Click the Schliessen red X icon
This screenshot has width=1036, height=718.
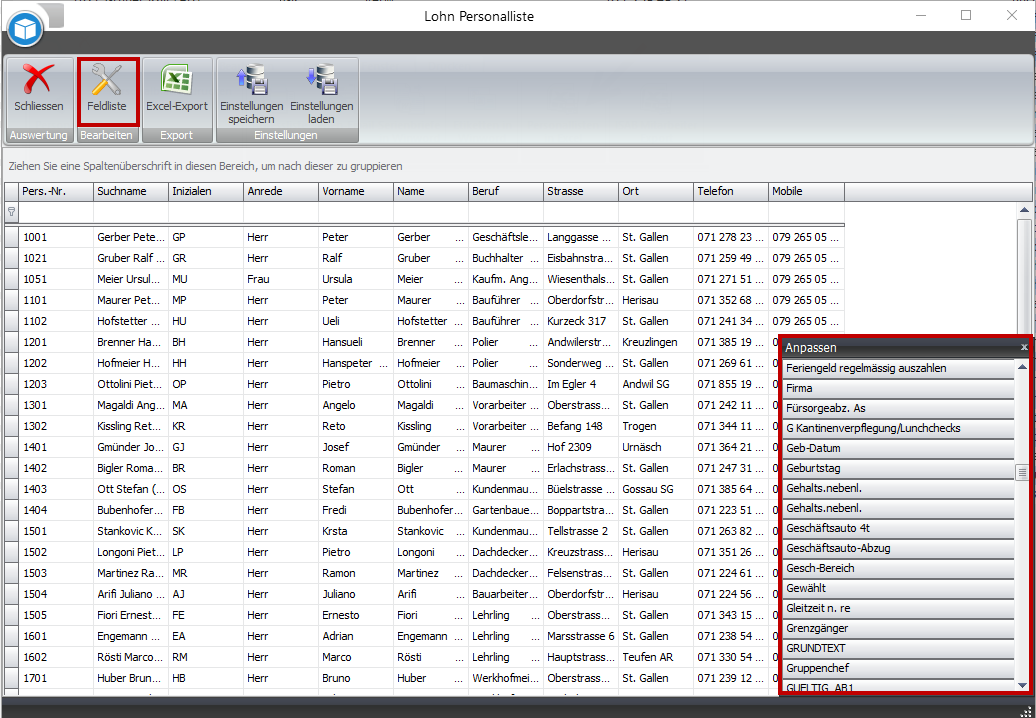point(38,79)
